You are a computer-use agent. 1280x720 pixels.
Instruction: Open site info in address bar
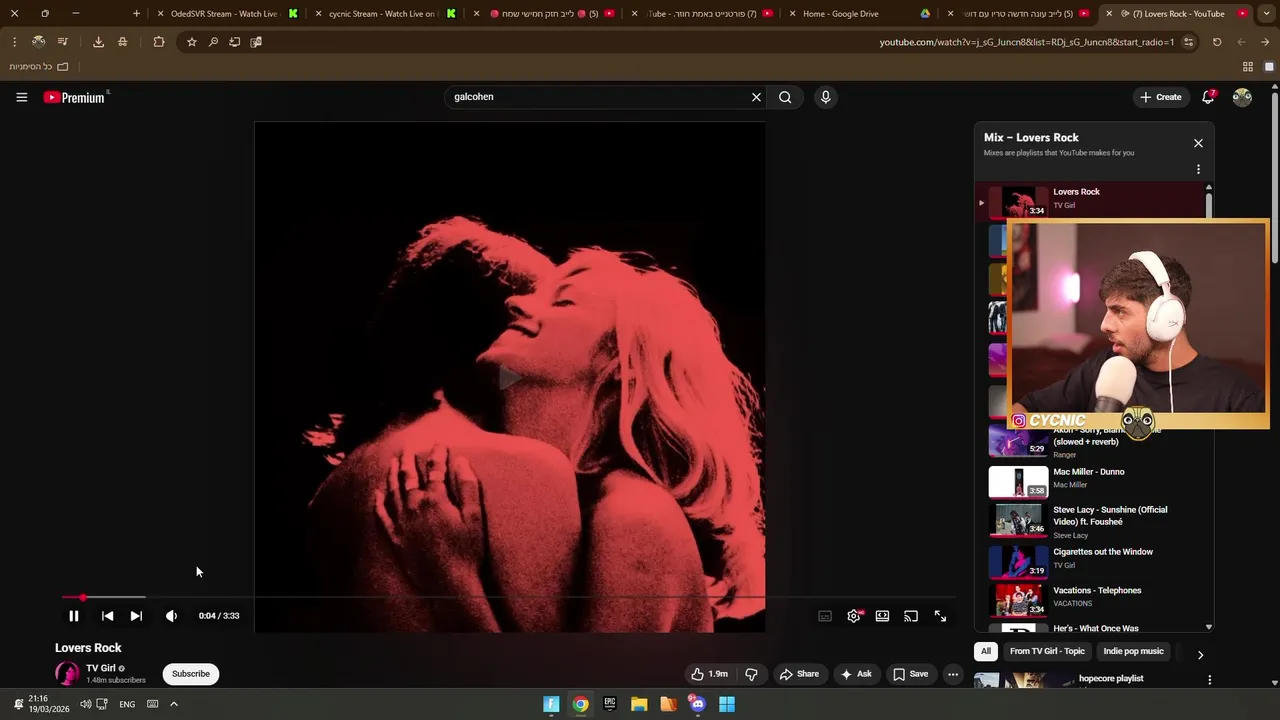point(1188,42)
